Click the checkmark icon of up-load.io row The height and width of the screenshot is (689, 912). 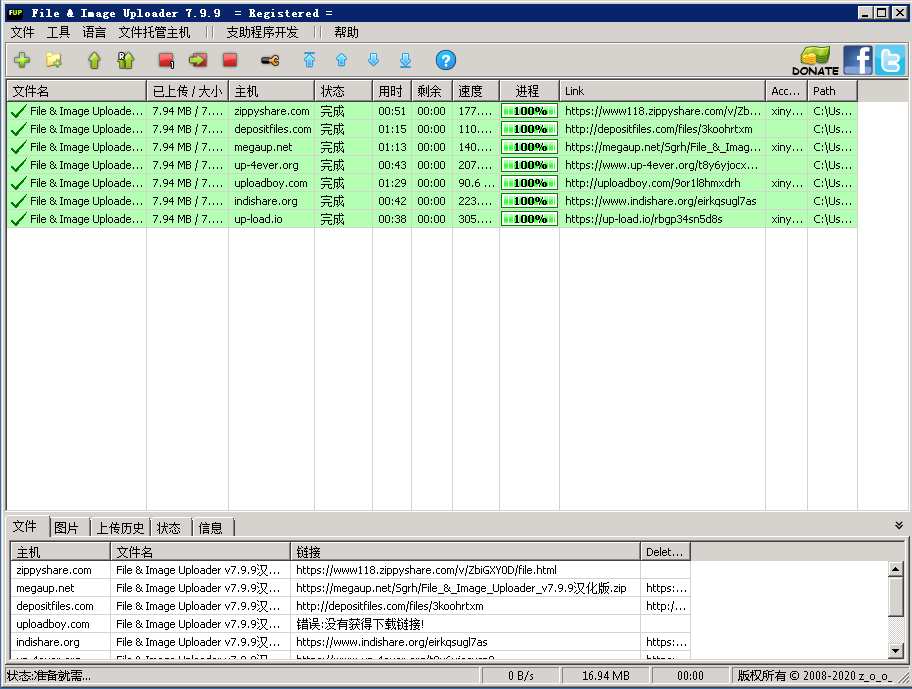pos(19,219)
